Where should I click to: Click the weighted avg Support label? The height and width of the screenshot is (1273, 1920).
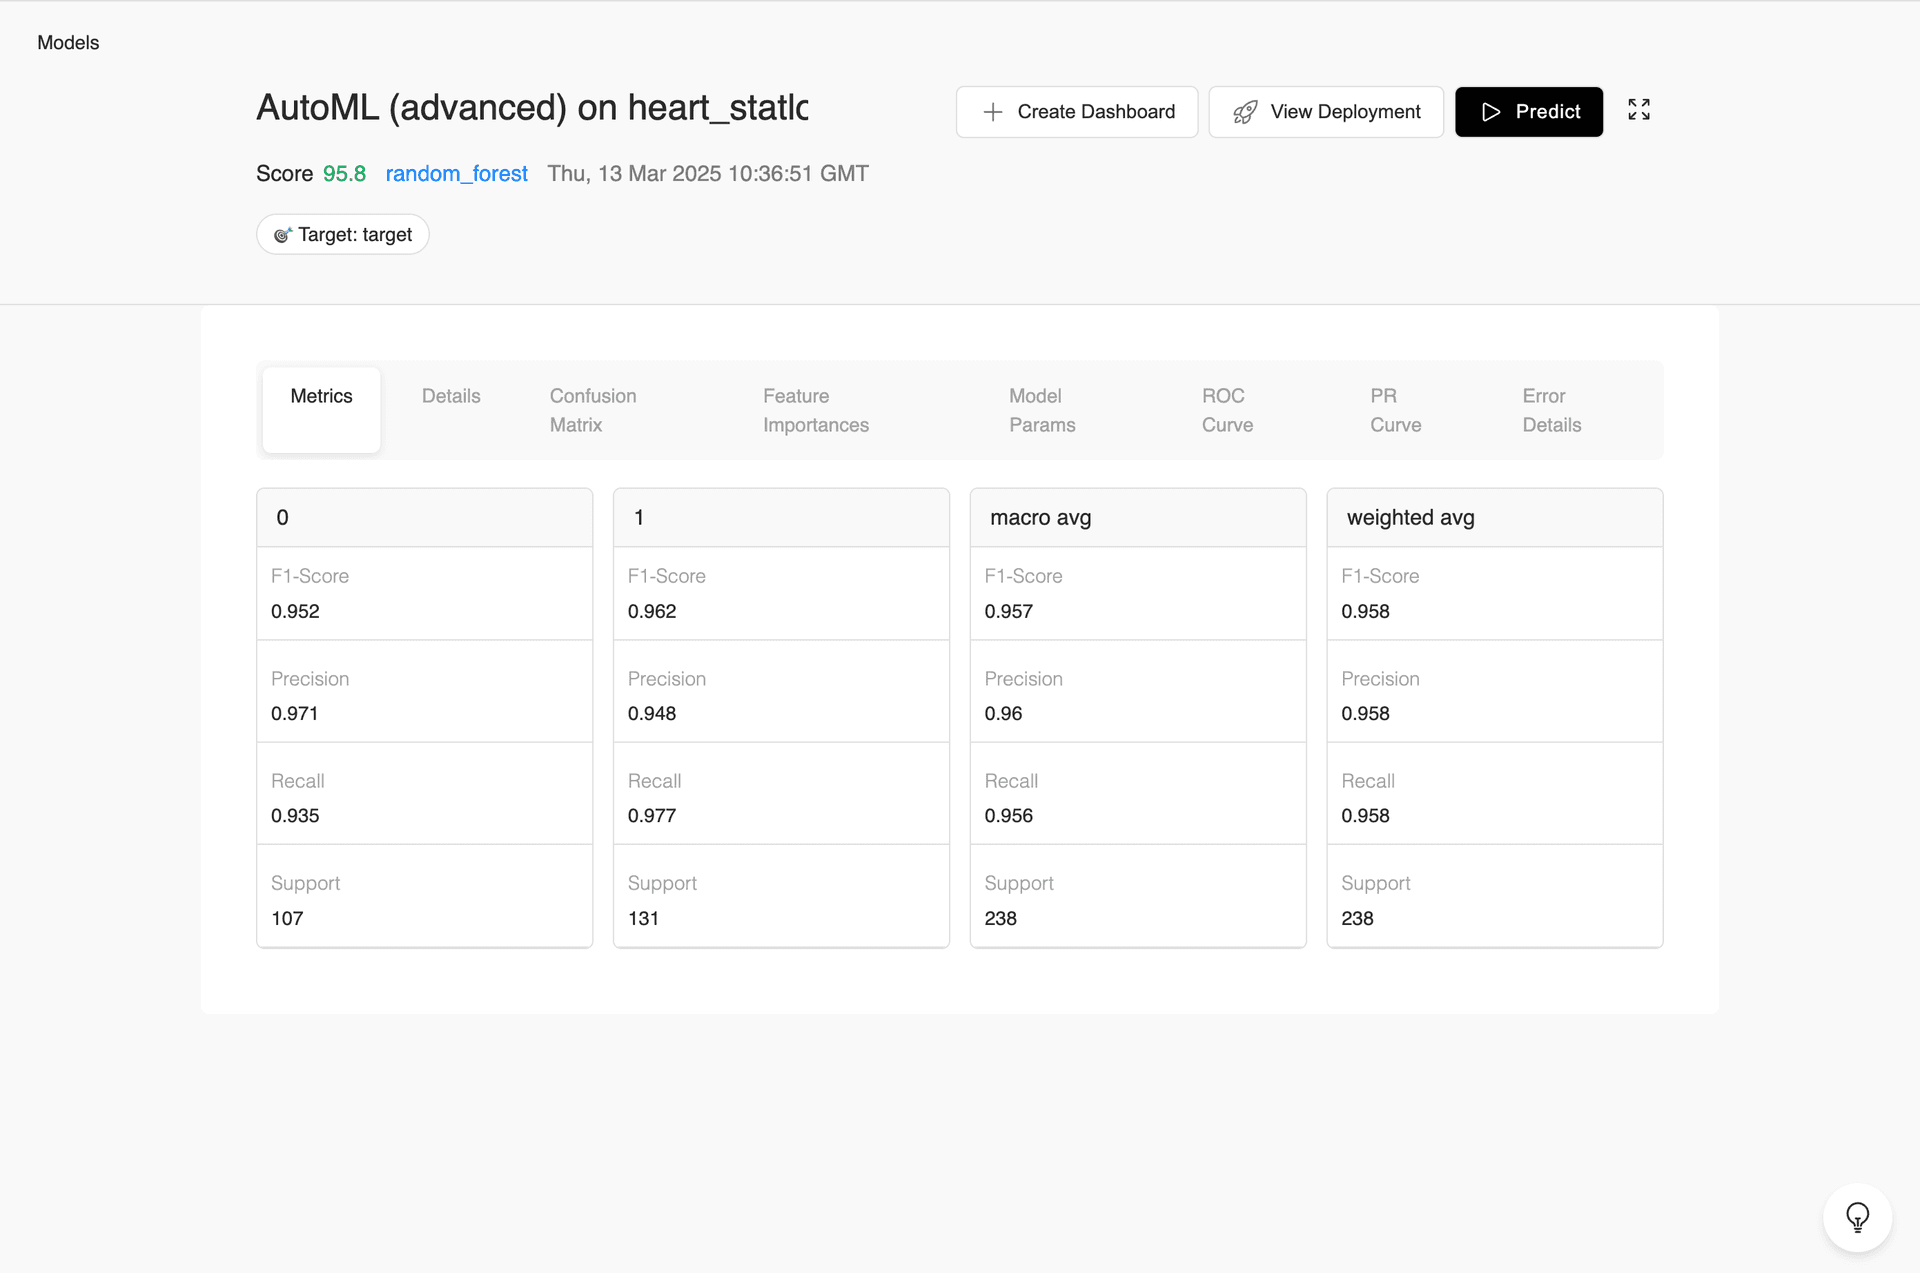[1375, 884]
